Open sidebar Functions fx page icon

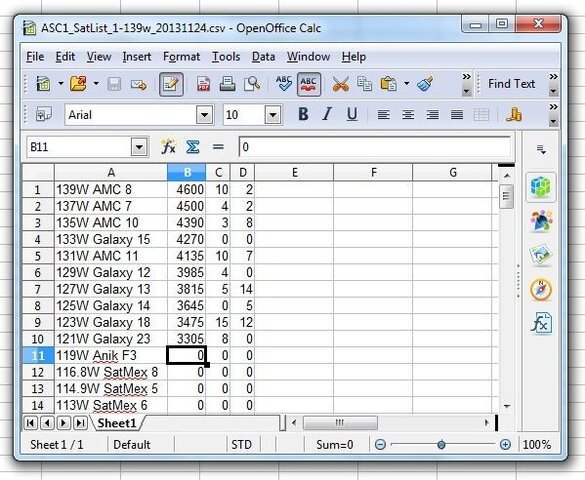coord(541,323)
